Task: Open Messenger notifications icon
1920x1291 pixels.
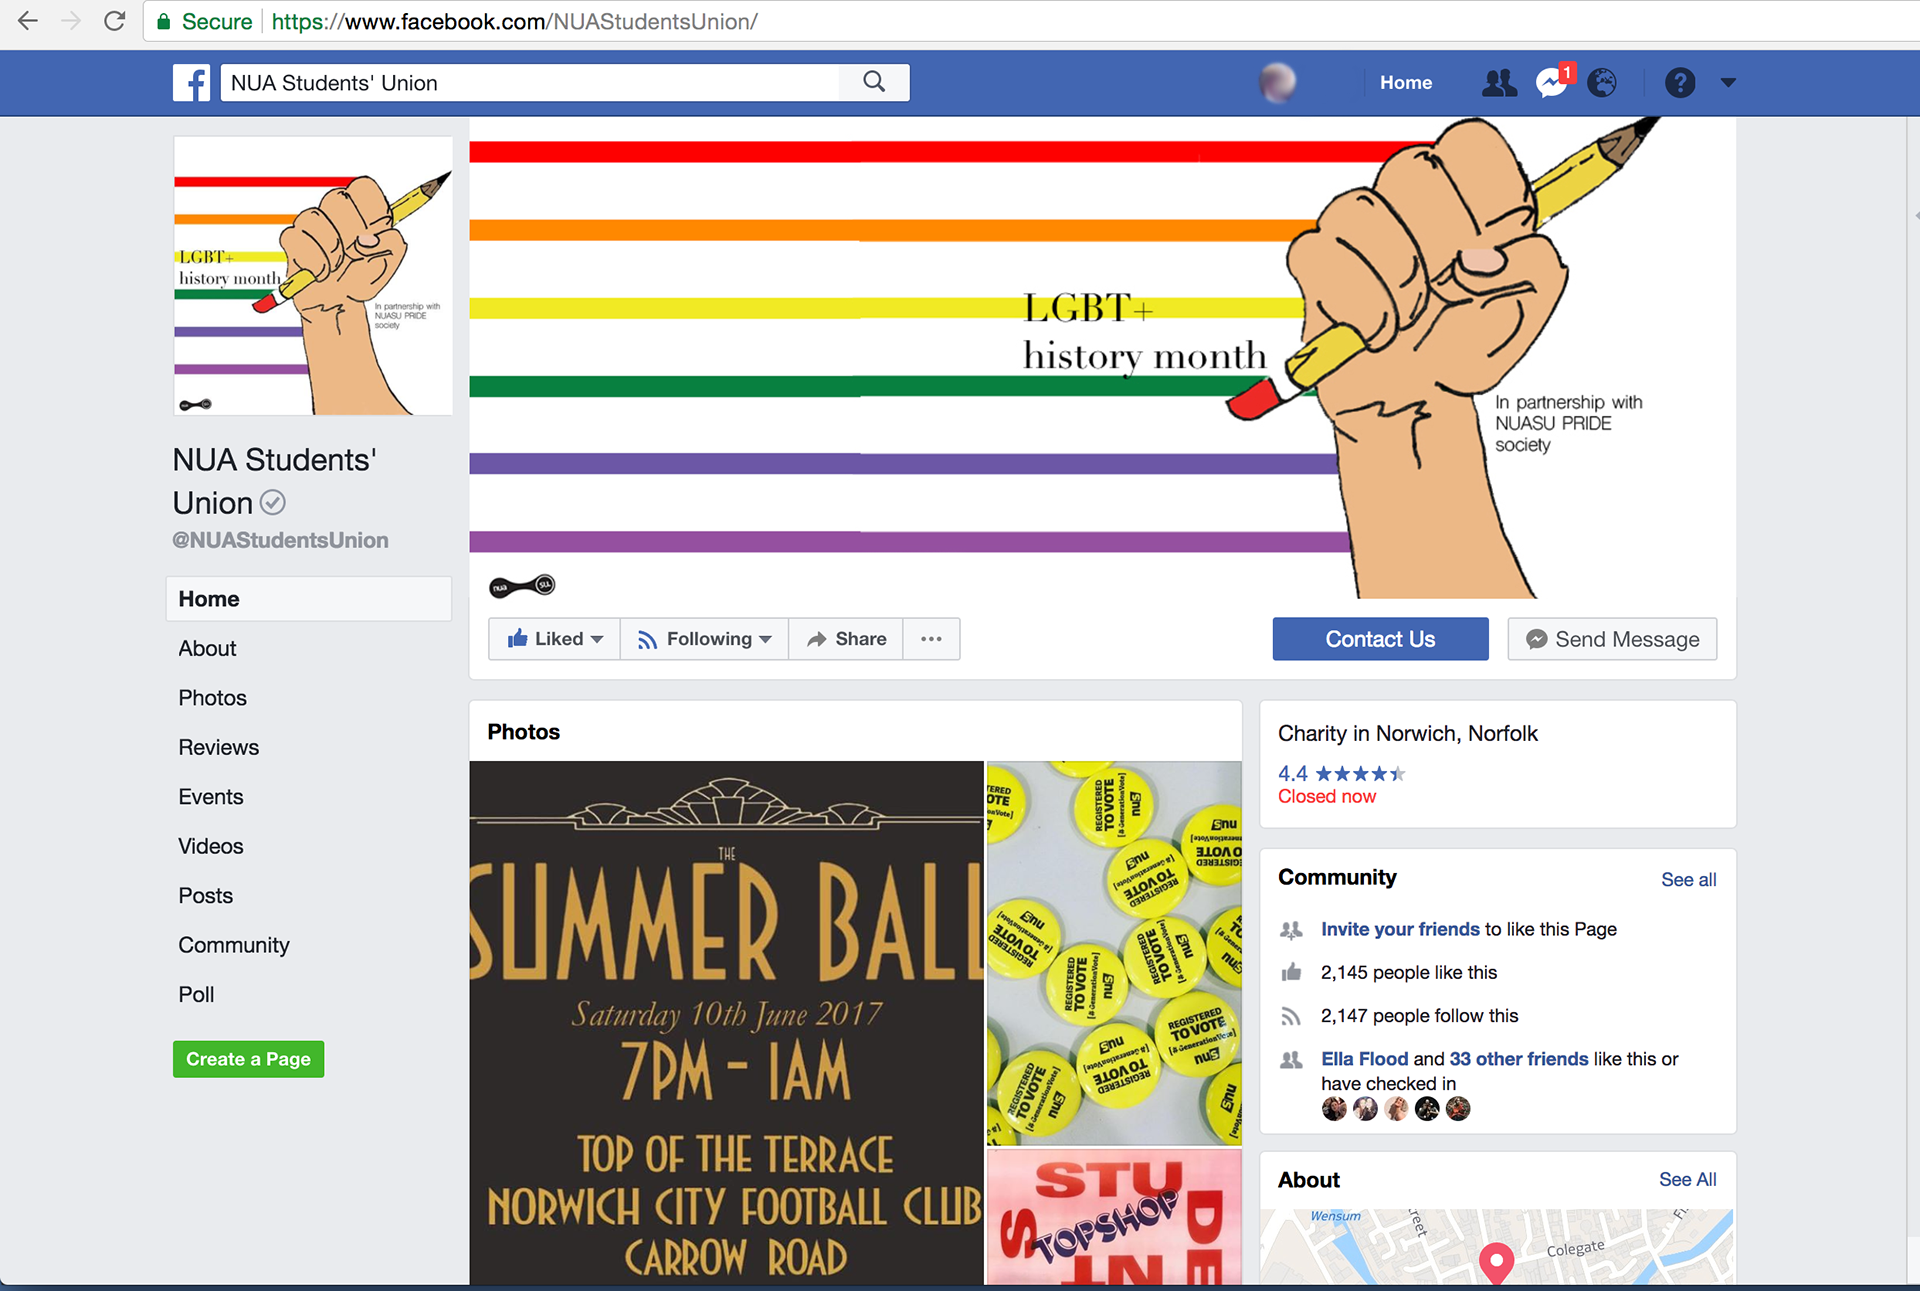Action: tap(1552, 83)
